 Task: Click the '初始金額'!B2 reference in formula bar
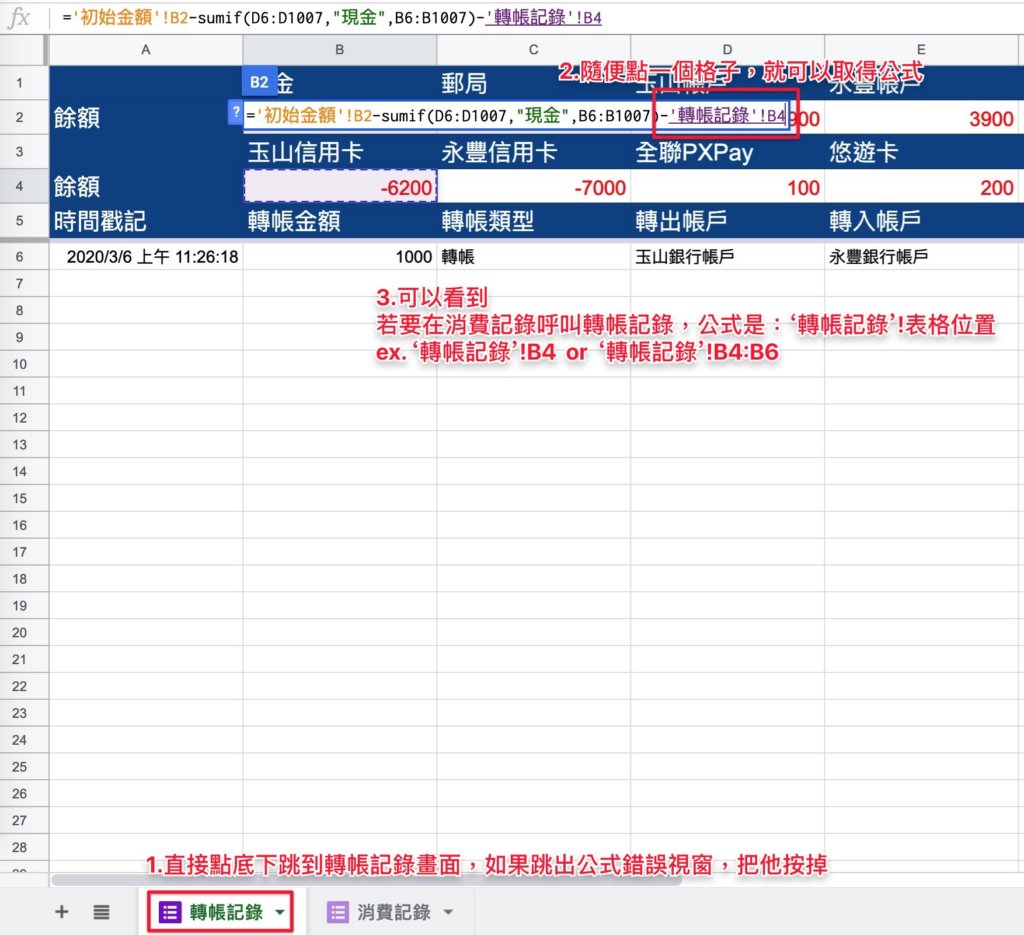pyautogui.click(x=130, y=18)
